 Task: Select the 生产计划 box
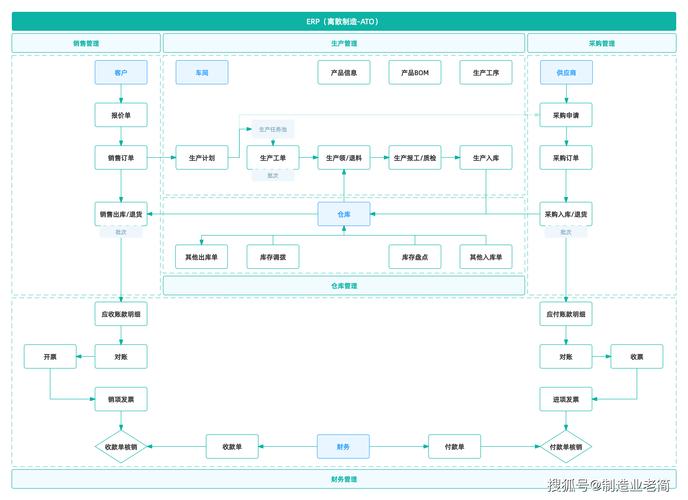click(202, 157)
